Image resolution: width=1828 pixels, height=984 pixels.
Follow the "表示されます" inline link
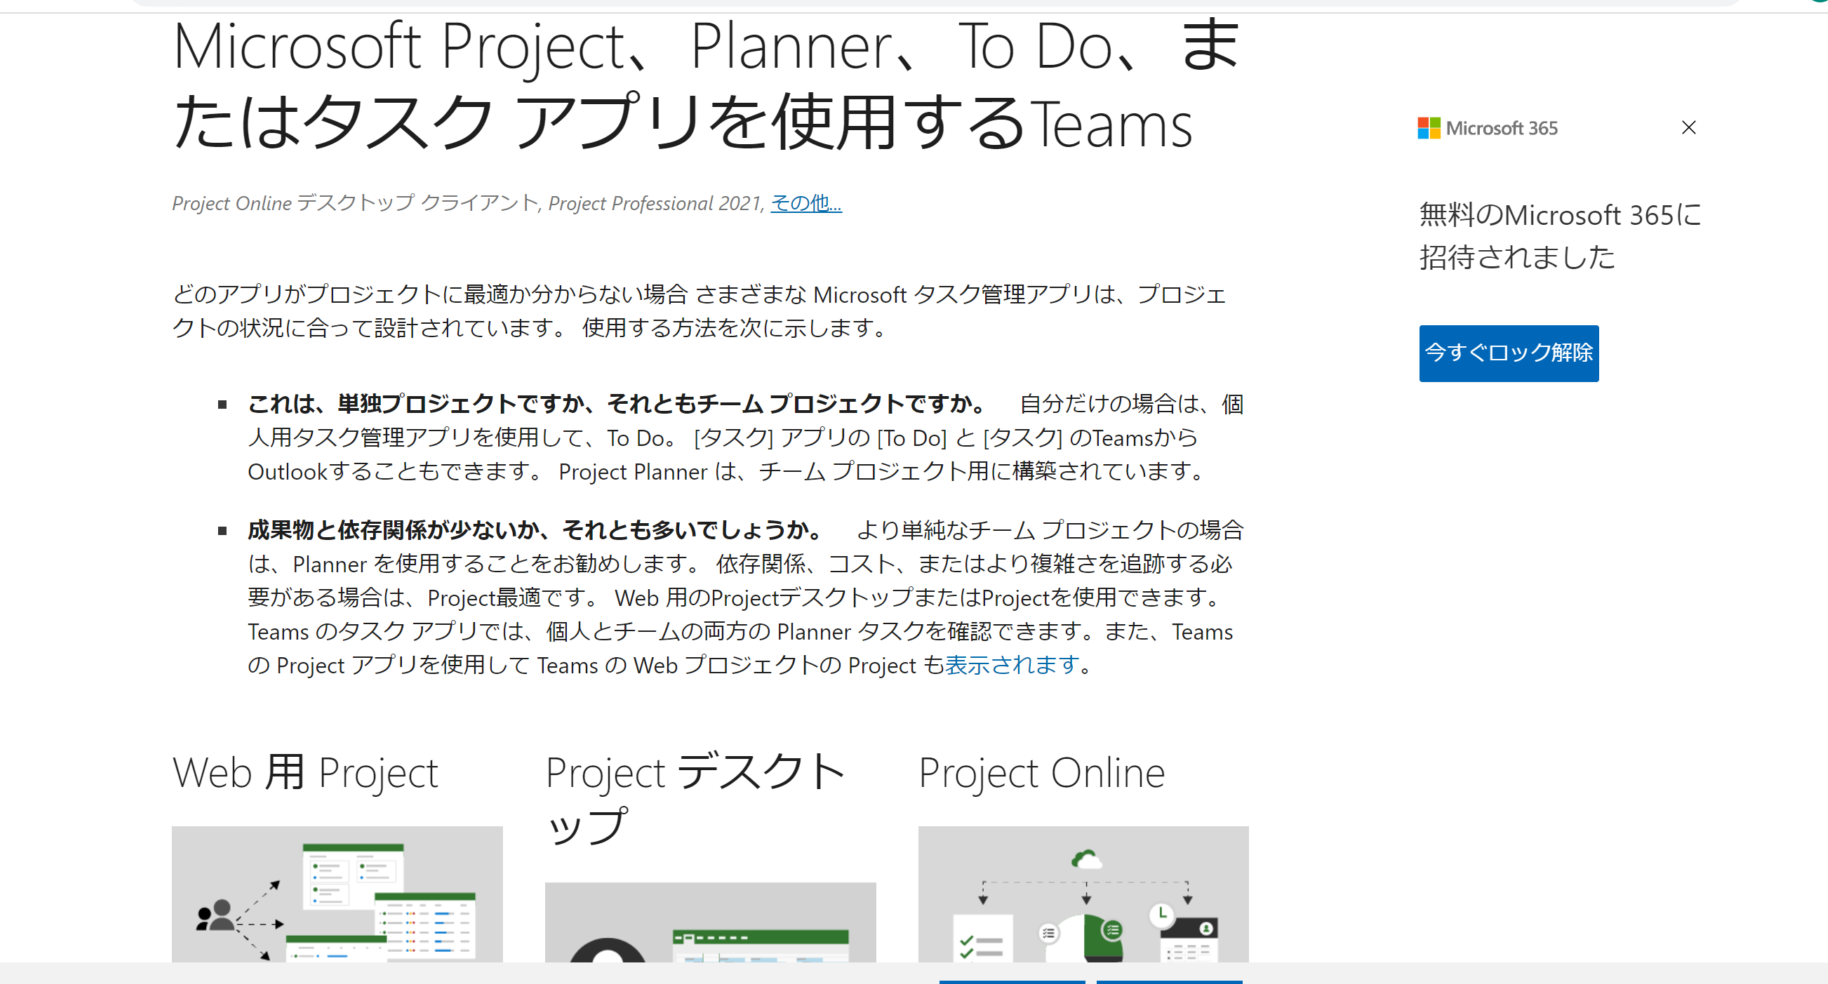pos(1010,665)
